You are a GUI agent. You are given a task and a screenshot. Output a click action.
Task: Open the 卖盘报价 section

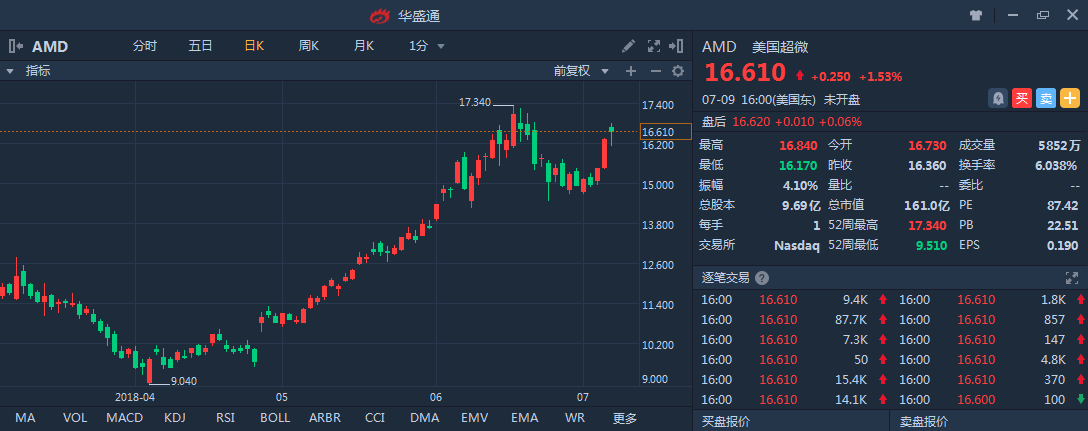tap(924, 421)
